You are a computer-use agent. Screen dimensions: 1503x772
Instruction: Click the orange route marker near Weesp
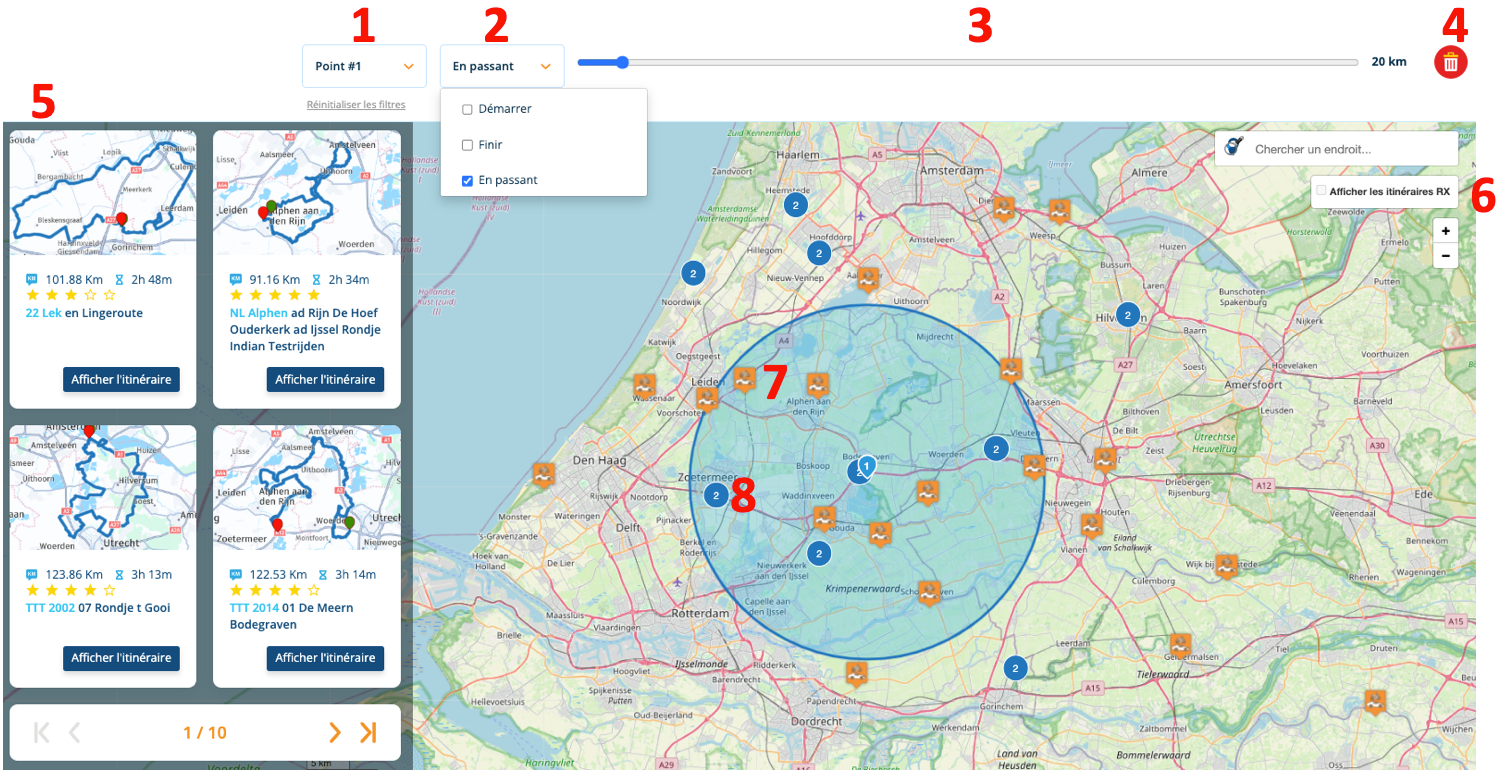(1058, 211)
